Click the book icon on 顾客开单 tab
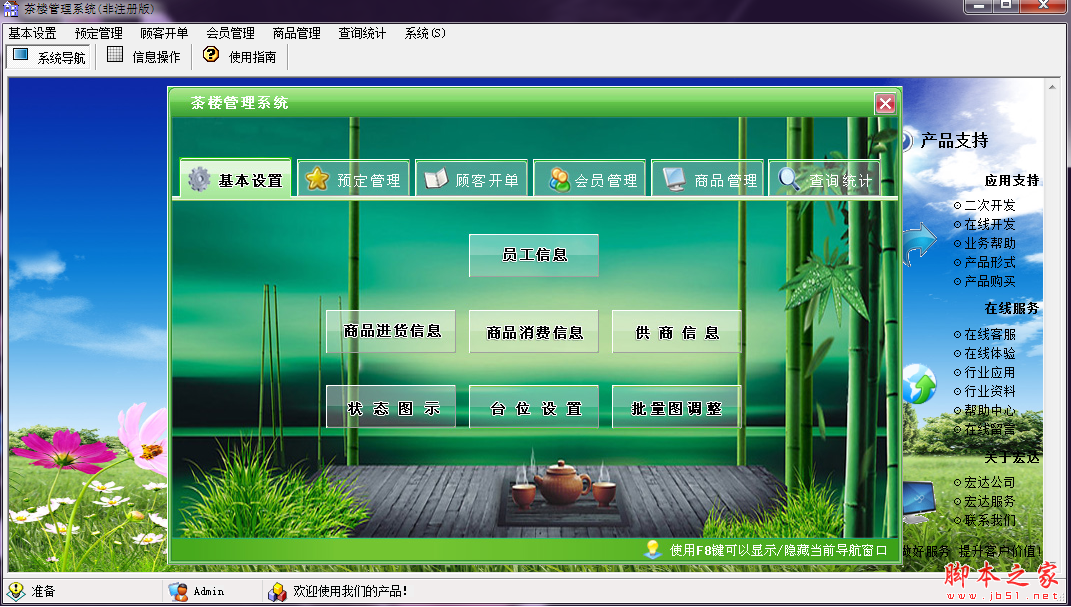The width and height of the screenshot is (1071, 607). pyautogui.click(x=435, y=180)
